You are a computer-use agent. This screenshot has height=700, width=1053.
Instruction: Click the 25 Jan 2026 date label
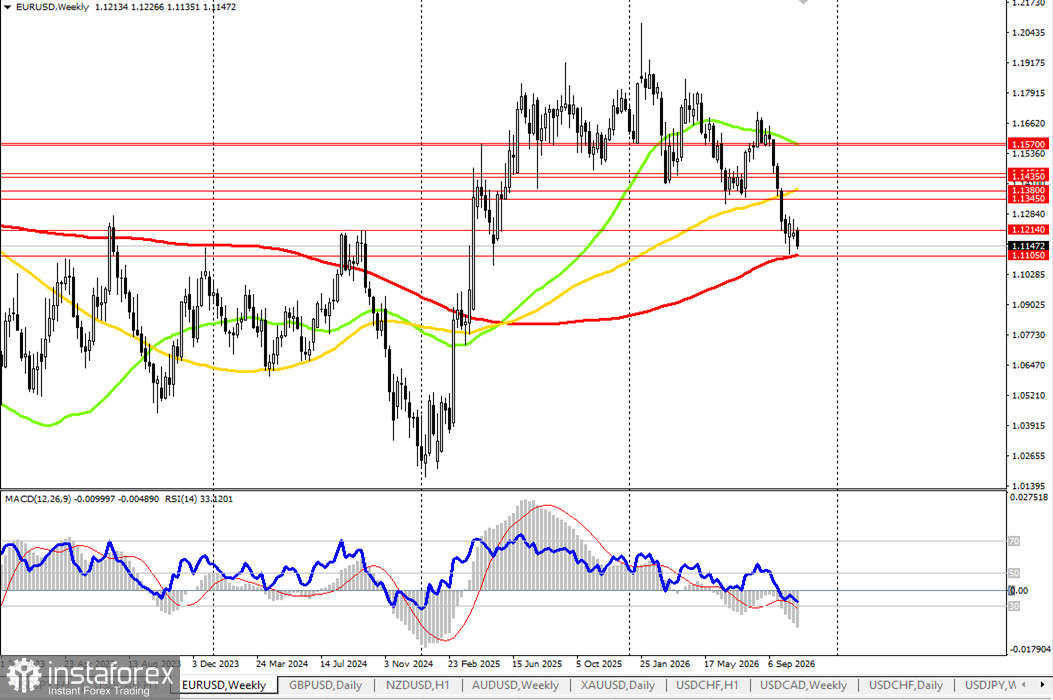coord(665,664)
